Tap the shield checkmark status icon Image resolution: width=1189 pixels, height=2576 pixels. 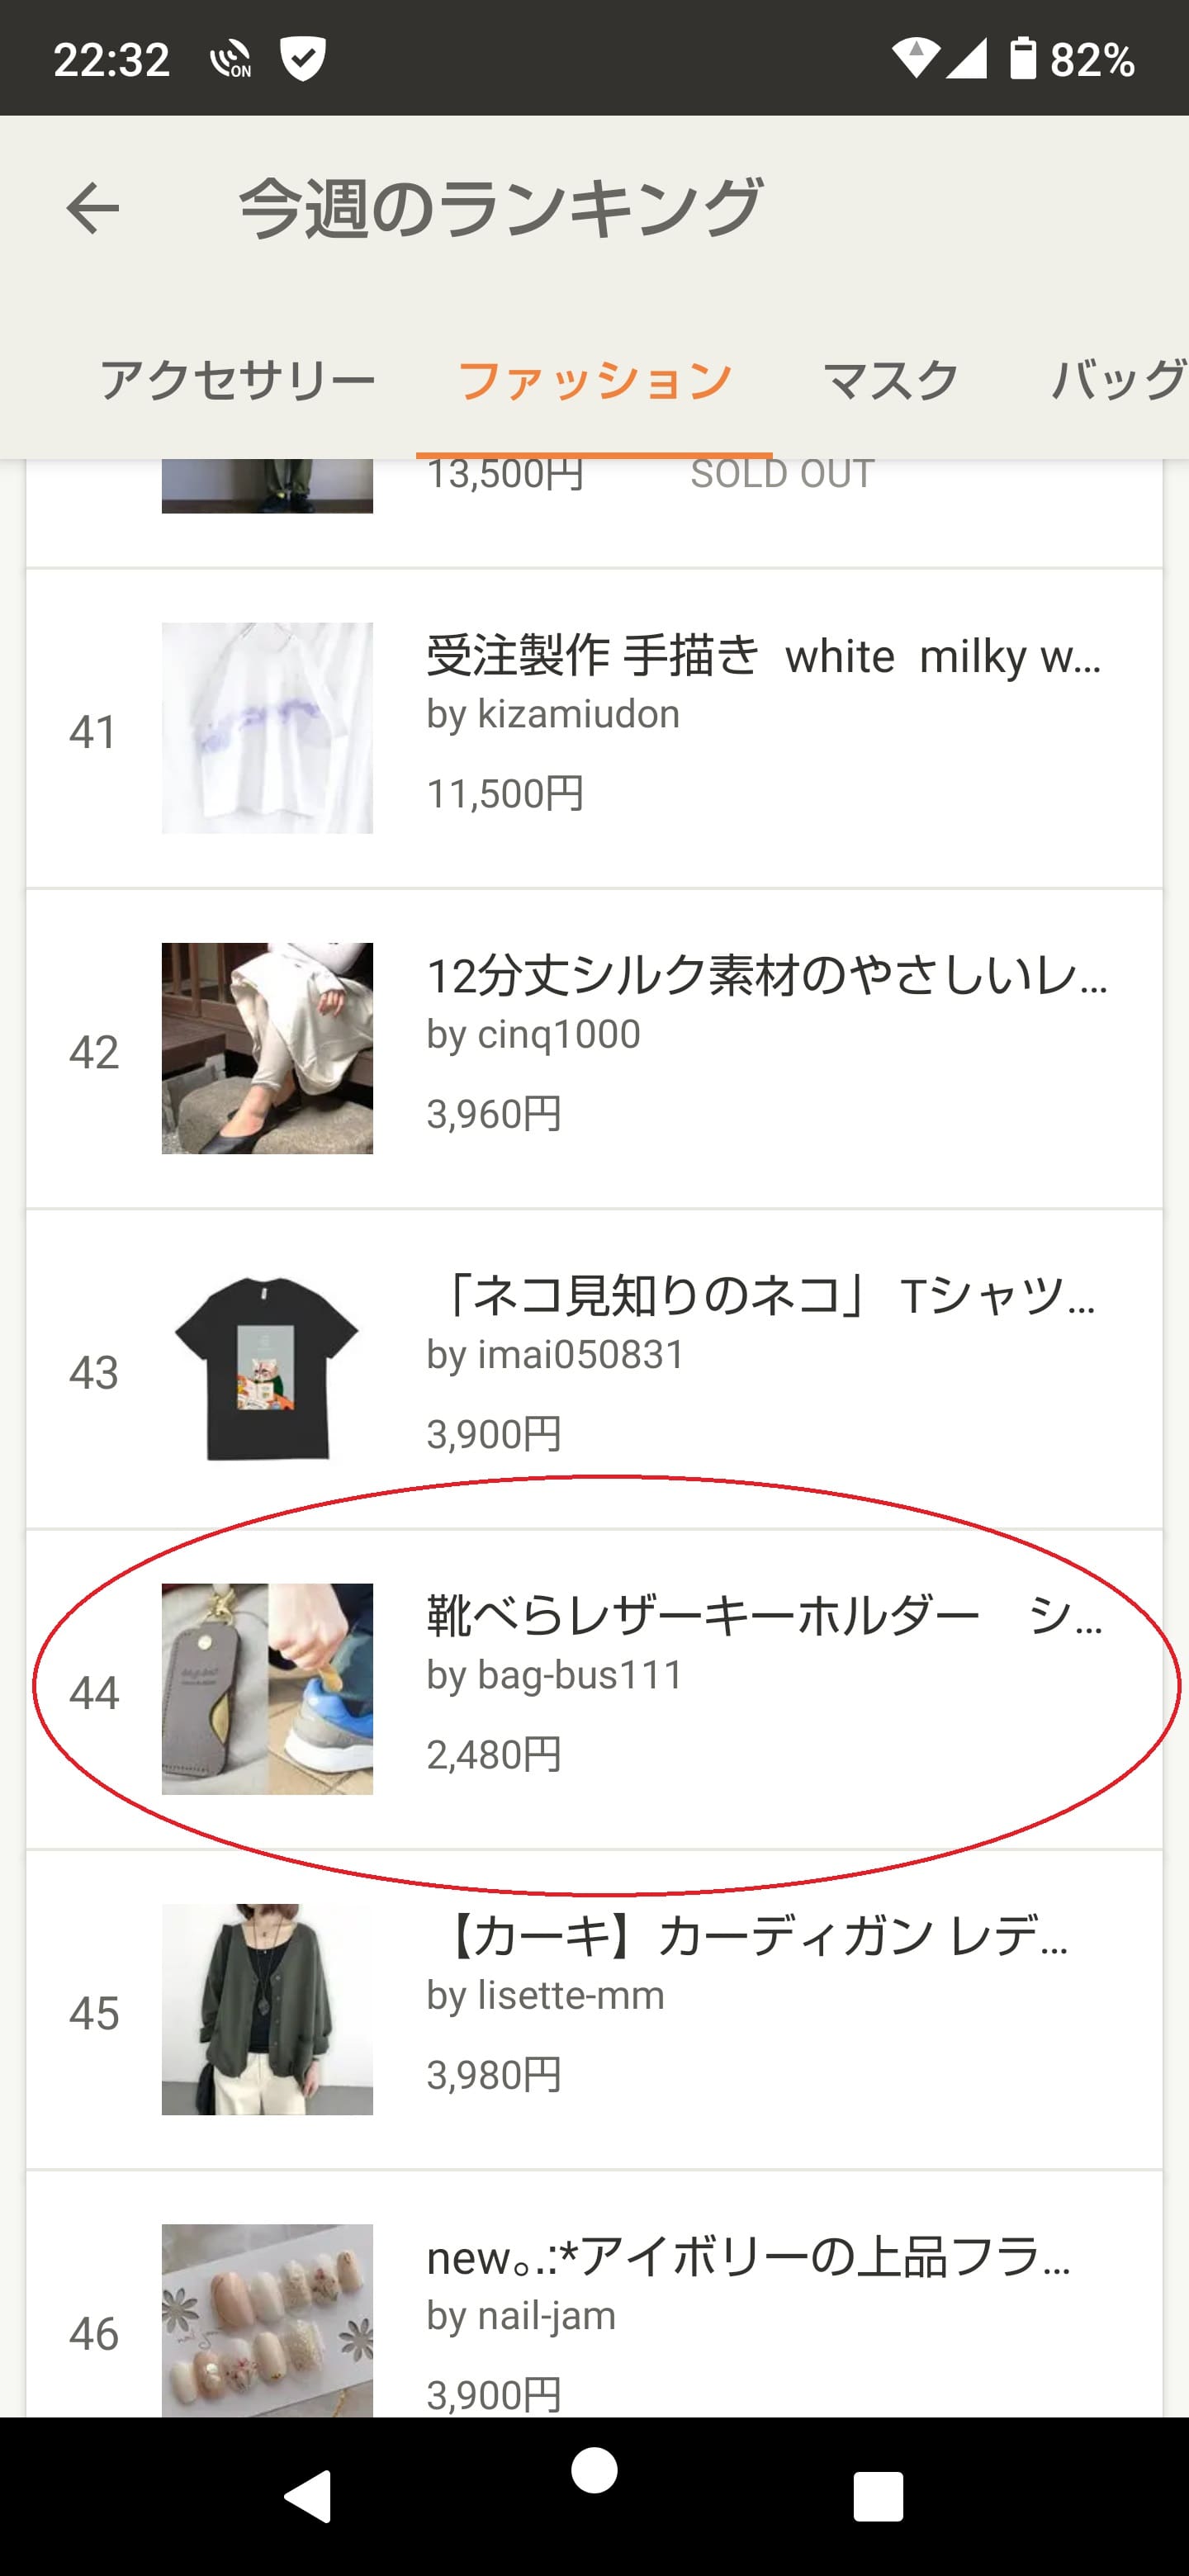click(302, 58)
